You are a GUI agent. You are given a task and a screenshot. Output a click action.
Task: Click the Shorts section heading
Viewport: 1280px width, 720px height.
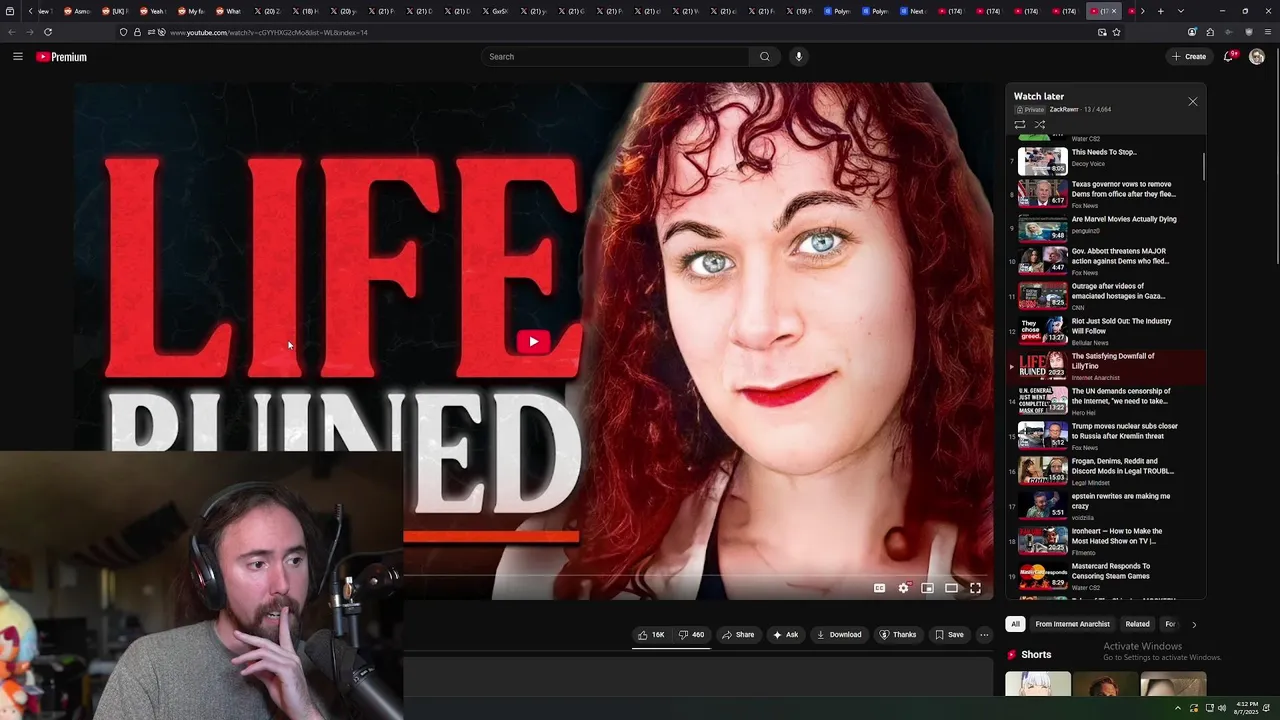pos(1036,655)
